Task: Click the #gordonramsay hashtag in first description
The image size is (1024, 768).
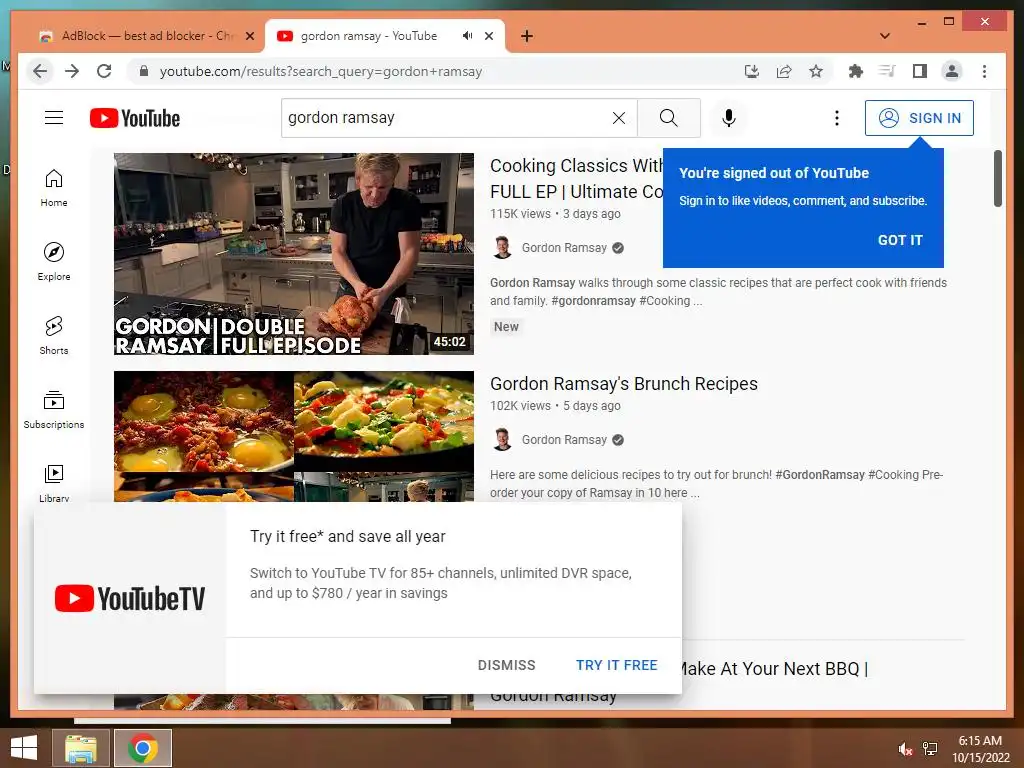Action: [x=593, y=301]
